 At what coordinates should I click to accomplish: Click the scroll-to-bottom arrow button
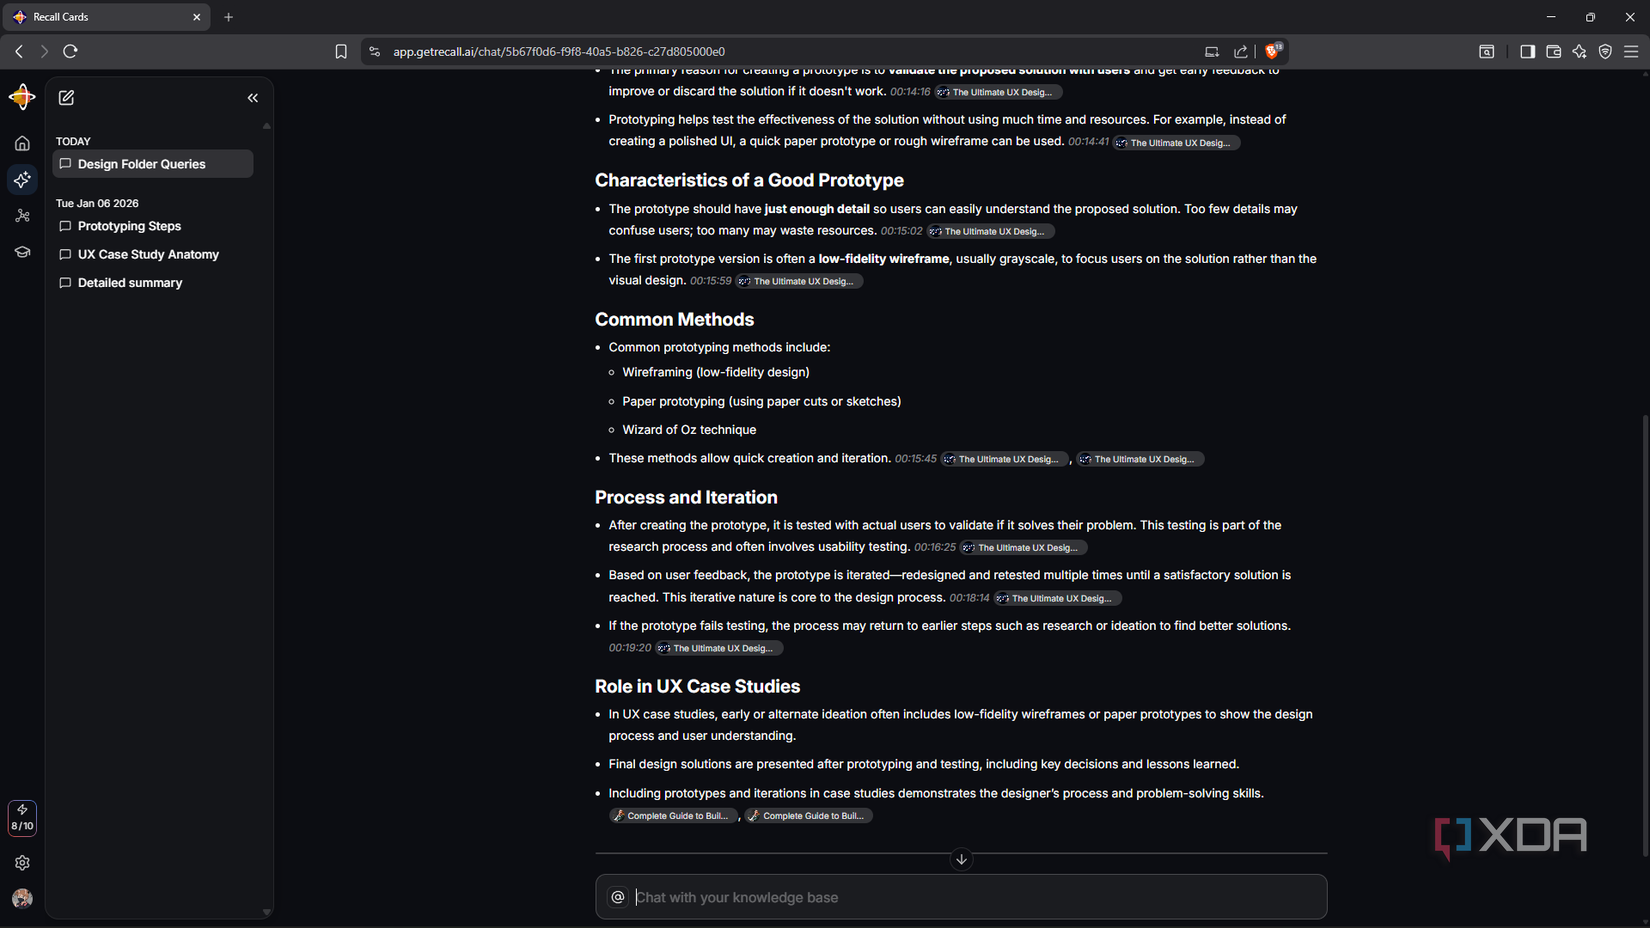(x=961, y=859)
